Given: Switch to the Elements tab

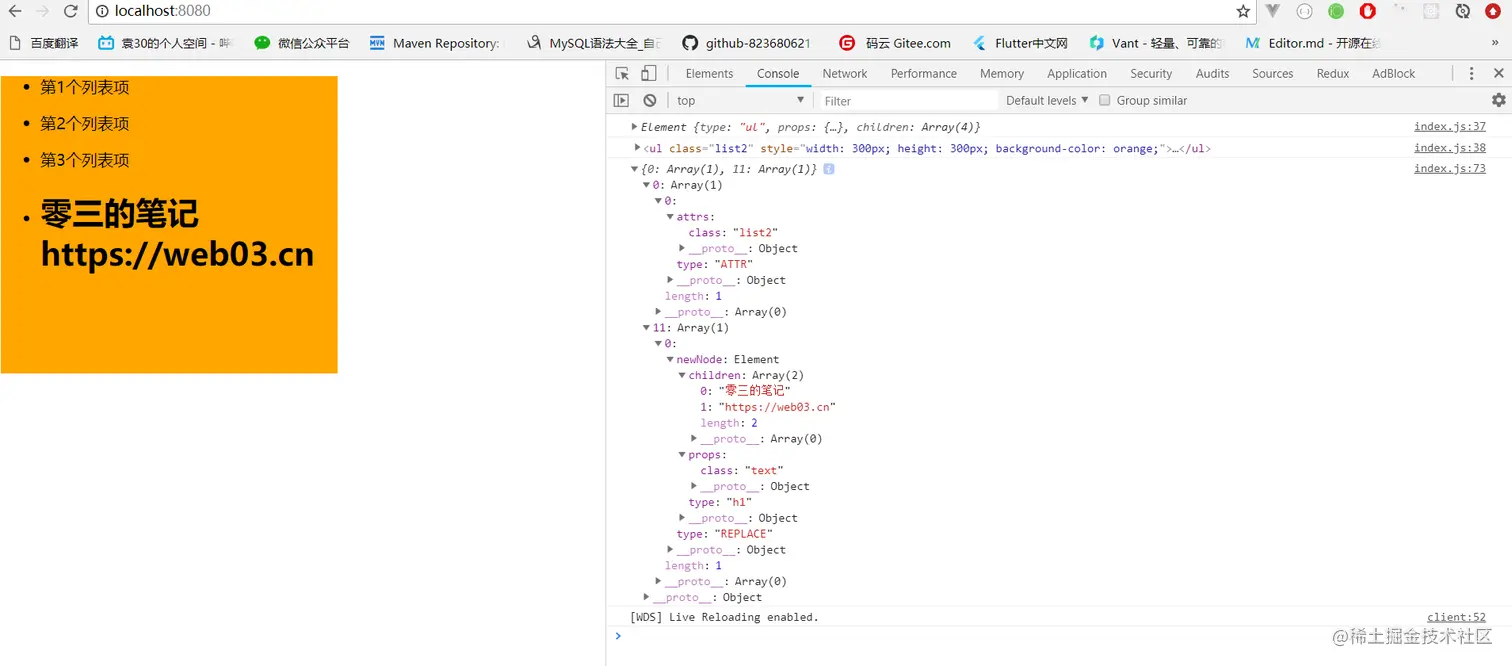Looking at the screenshot, I should 709,73.
